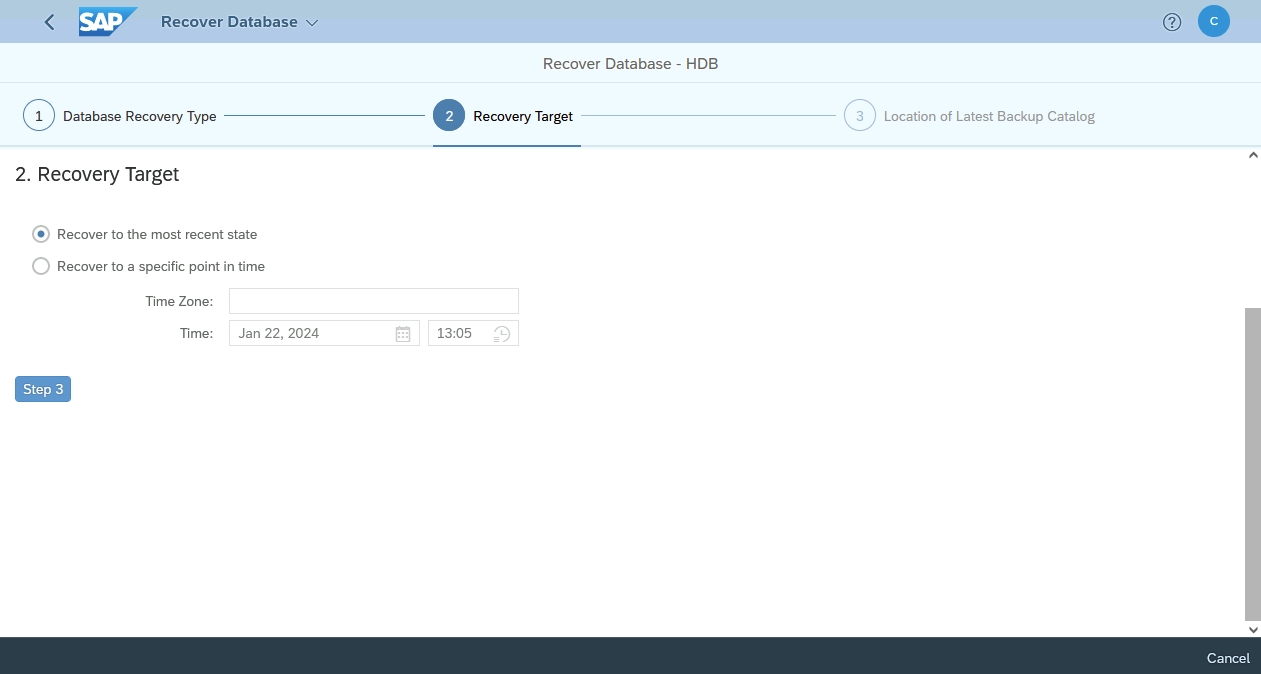Go to Database Recovery Type step

coord(139,116)
